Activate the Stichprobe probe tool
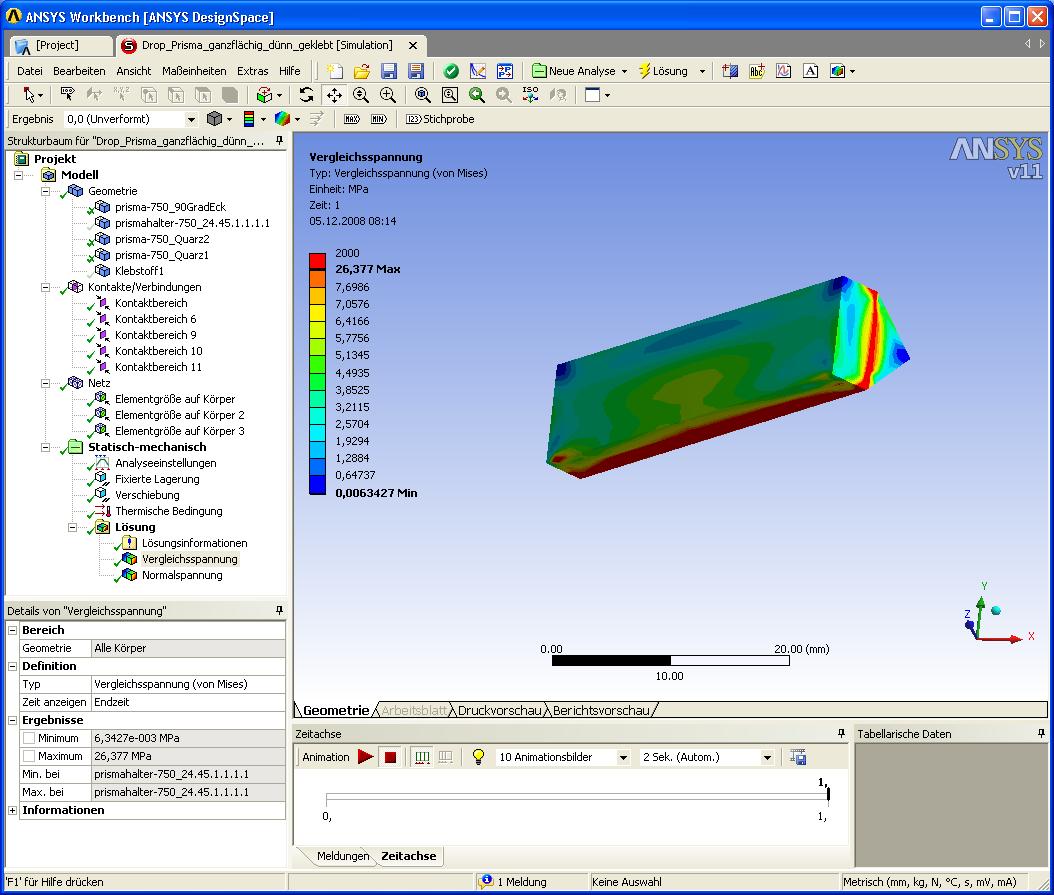Image resolution: width=1054 pixels, height=895 pixels. [440, 119]
